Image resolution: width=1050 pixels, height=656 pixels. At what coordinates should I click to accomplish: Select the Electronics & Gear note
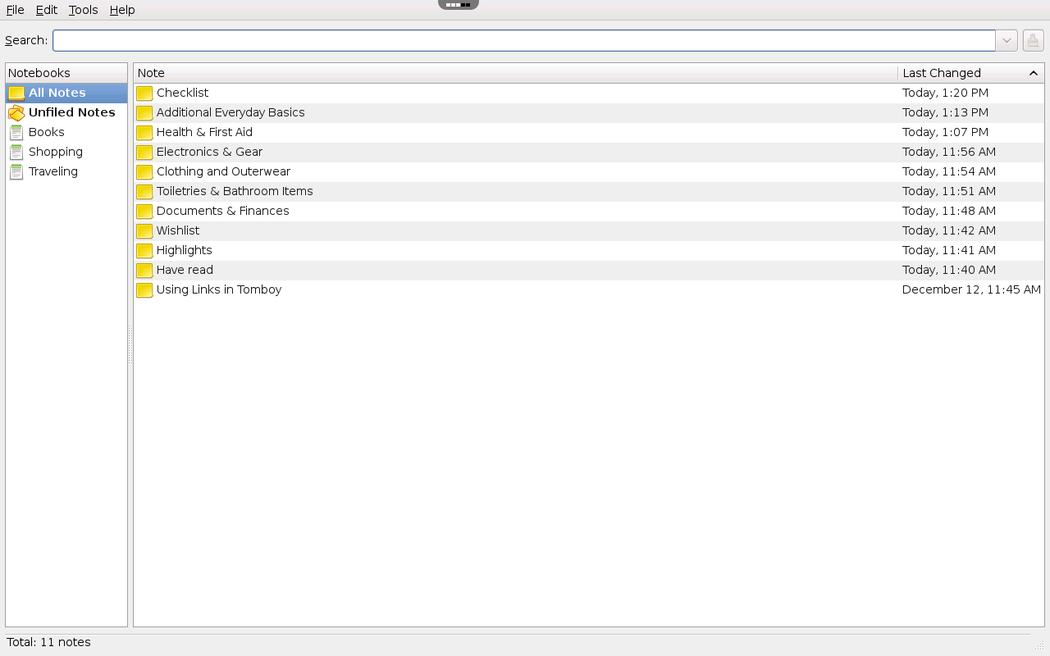tap(209, 152)
